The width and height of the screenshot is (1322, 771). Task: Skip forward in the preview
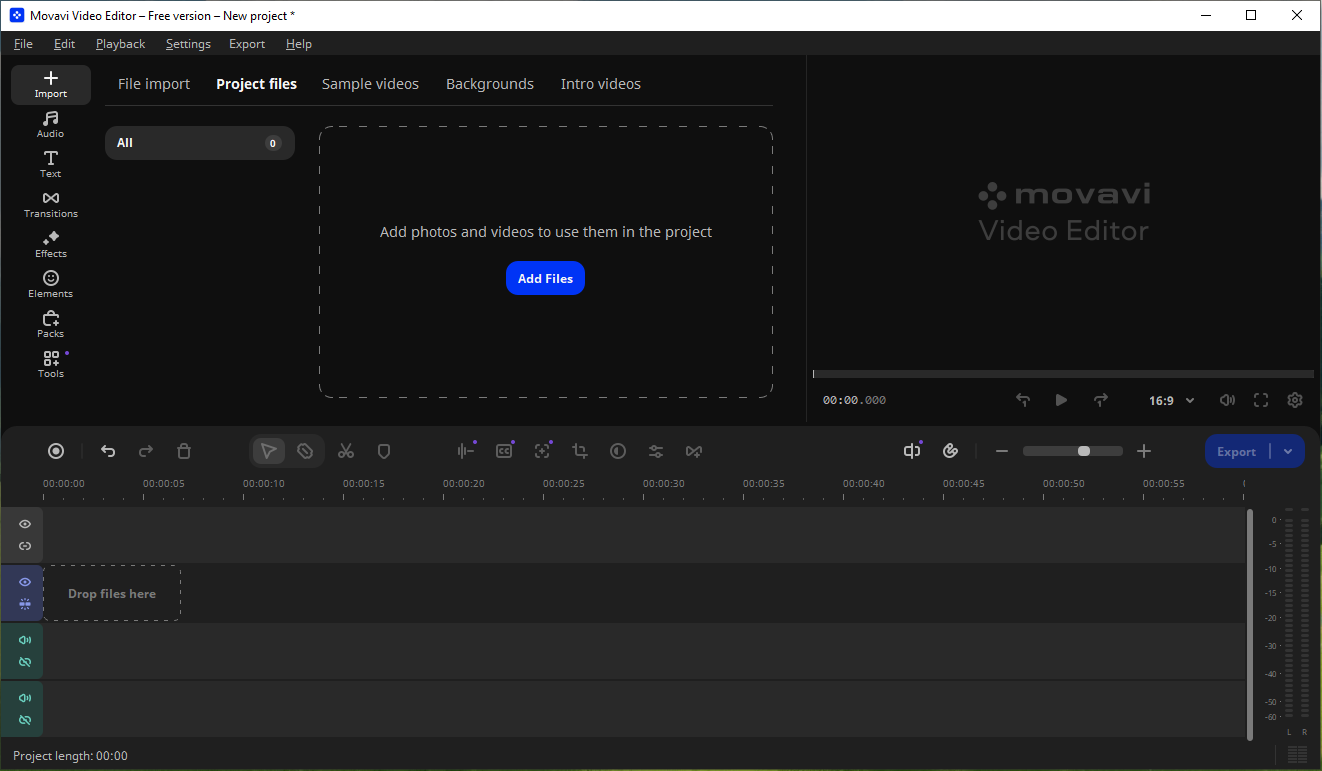pos(1101,400)
